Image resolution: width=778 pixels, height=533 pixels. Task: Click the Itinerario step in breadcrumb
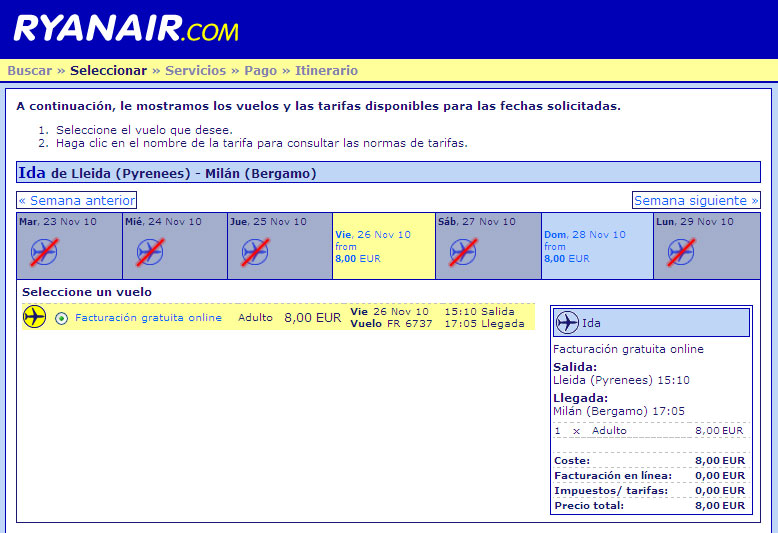tap(326, 71)
